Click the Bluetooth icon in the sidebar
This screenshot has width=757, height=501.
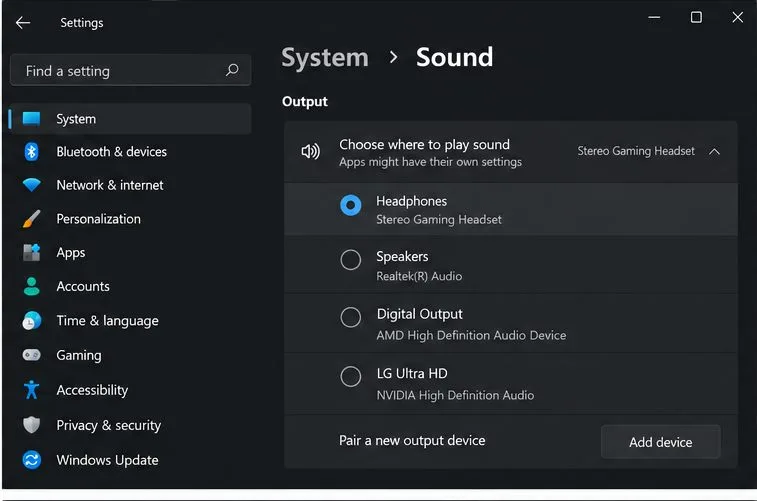[31, 152]
